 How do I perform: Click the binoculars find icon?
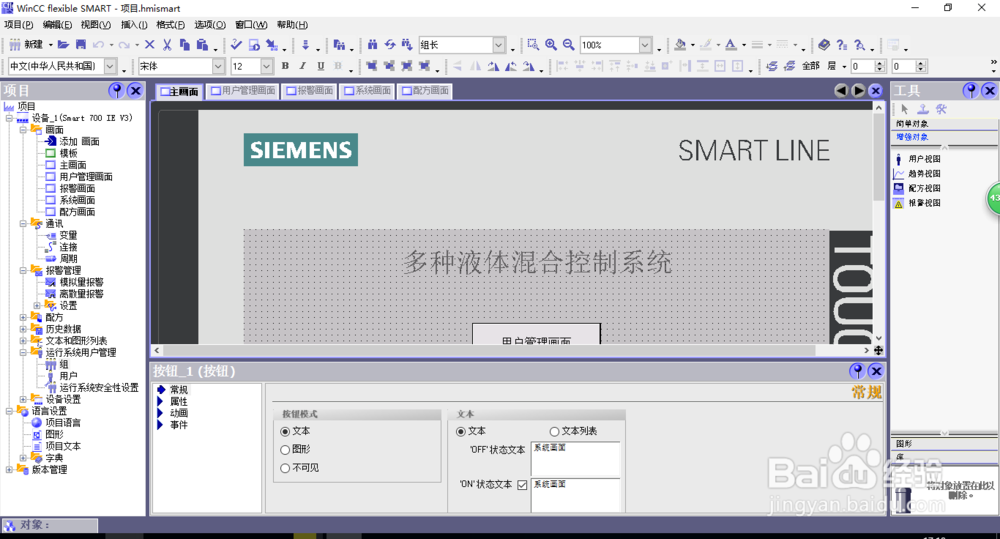[x=372, y=45]
